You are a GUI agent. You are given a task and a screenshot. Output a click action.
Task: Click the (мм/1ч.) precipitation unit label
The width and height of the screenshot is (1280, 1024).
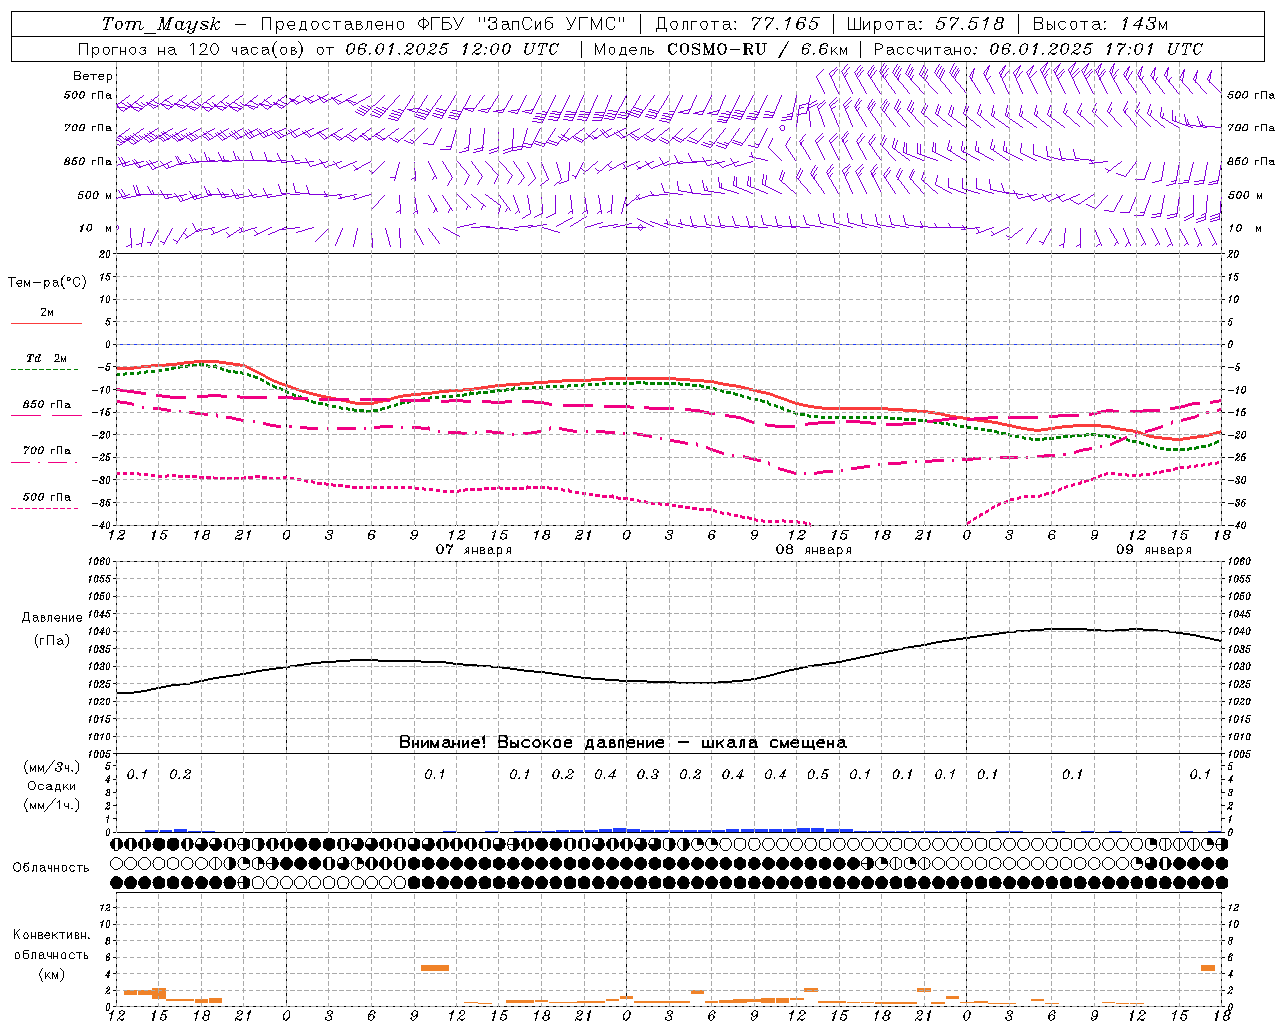click(52, 805)
